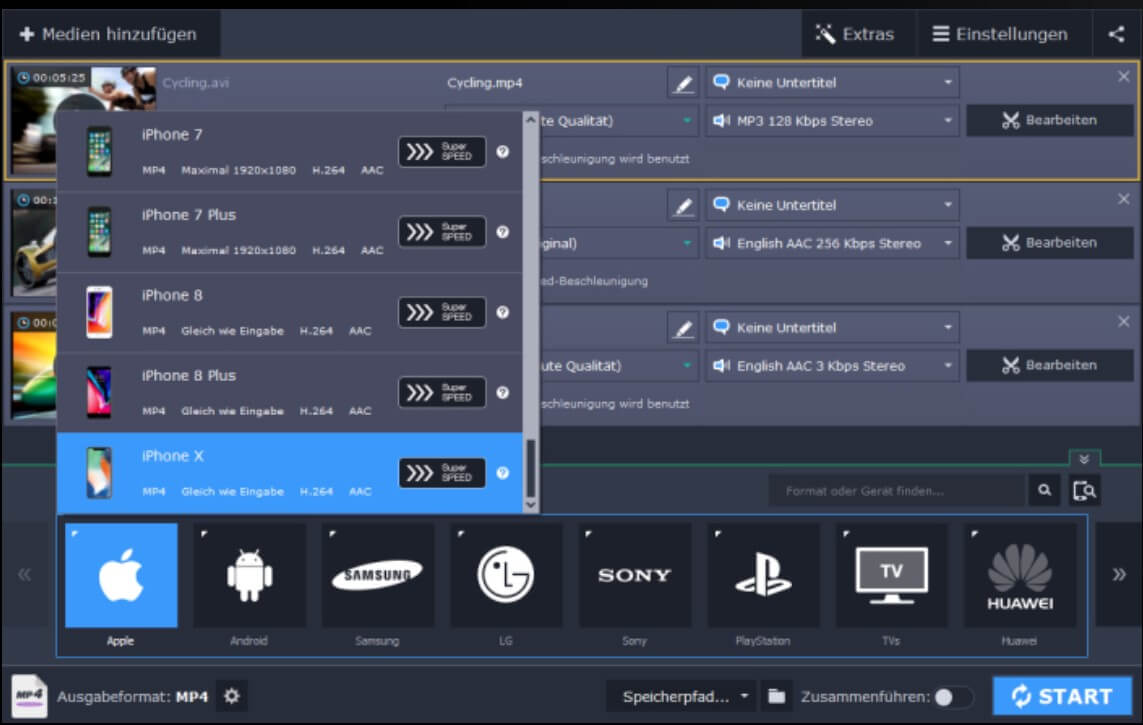The width and height of the screenshot is (1143, 725).
Task: Open output format settings gear
Action: (232, 697)
